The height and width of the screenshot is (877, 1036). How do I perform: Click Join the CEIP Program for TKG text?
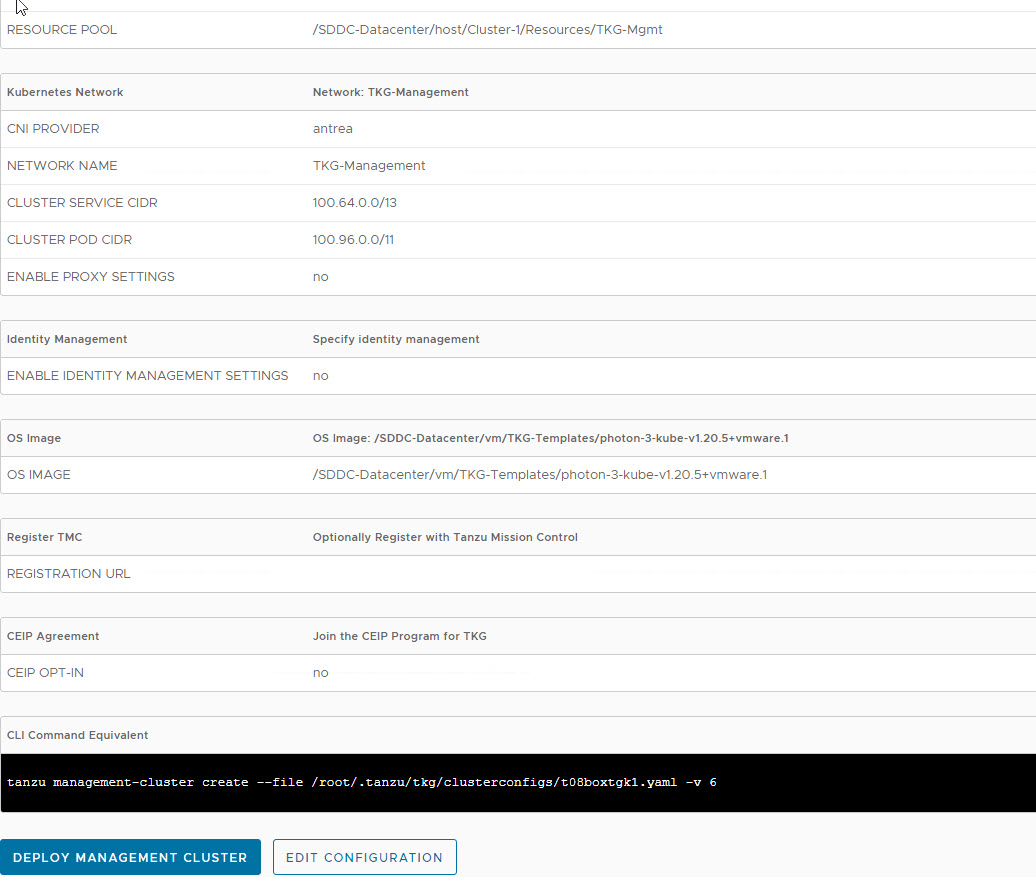[x=400, y=636]
